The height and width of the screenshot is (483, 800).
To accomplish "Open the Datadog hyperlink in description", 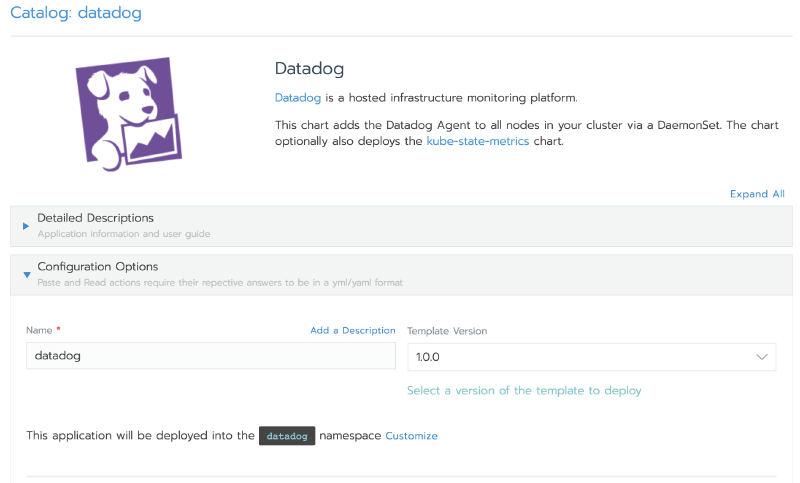I will coord(297,97).
